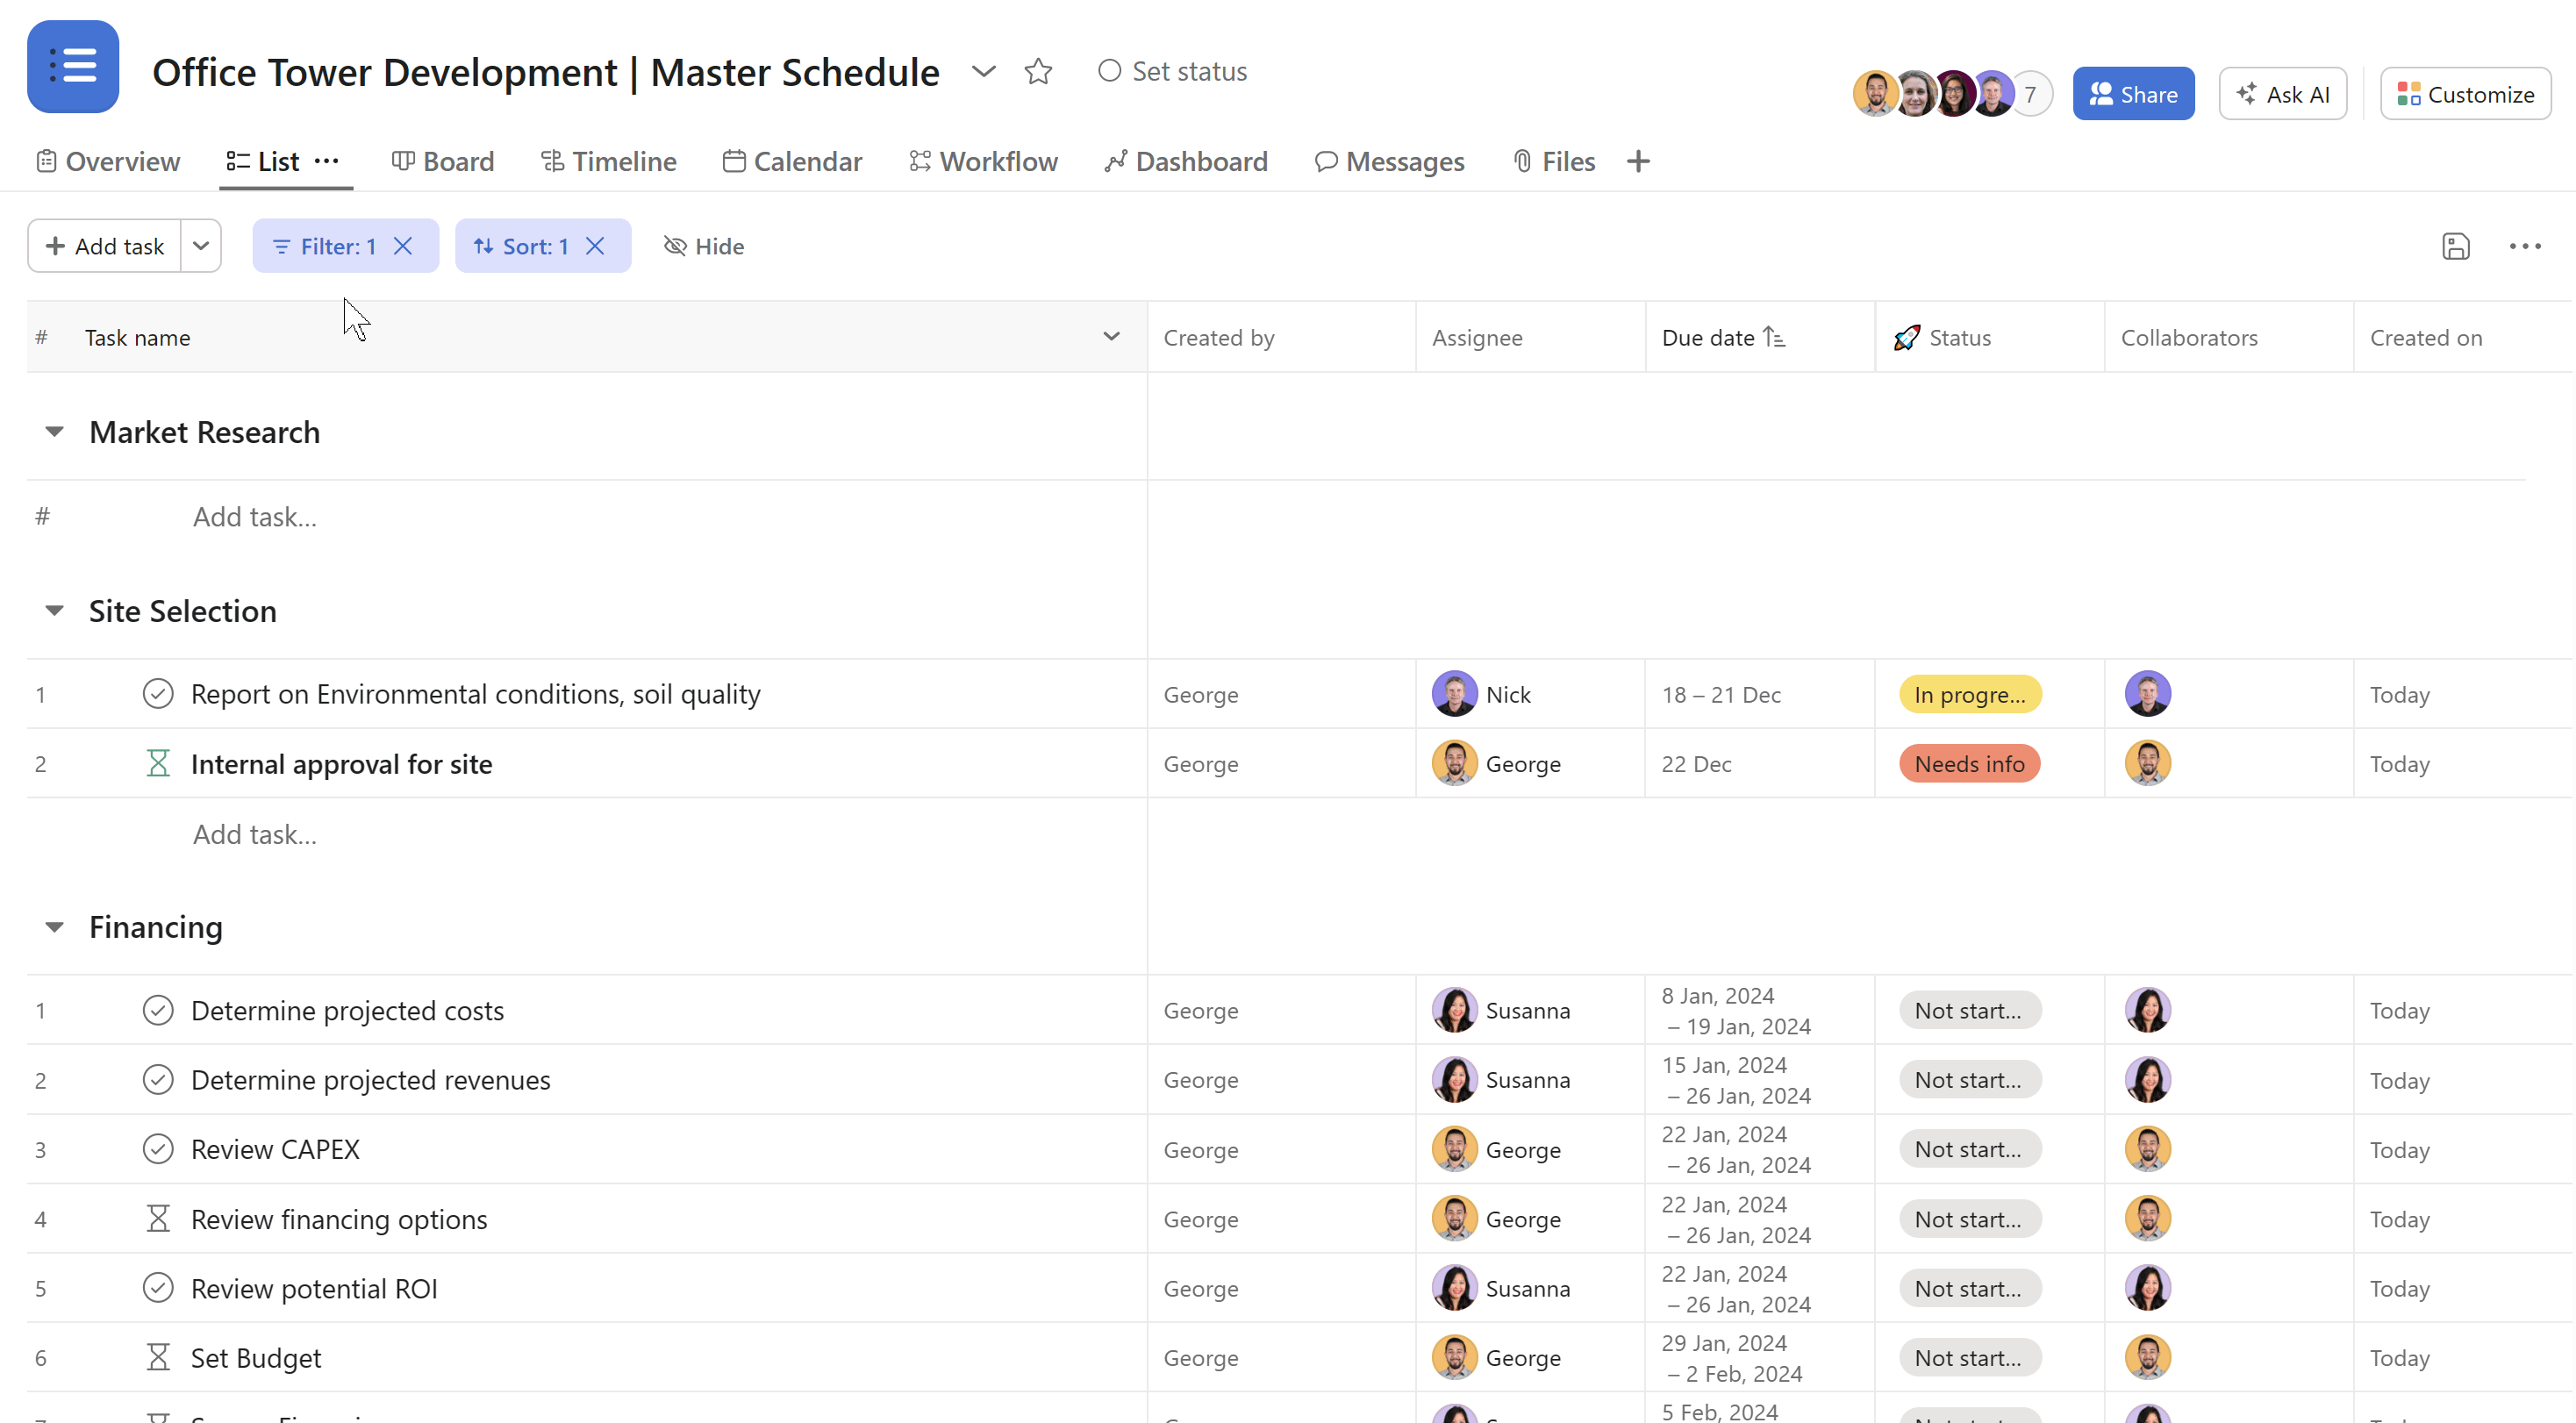Screen dimensions: 2576x1423
Task: Collapse the Financing section
Action: click(55, 927)
